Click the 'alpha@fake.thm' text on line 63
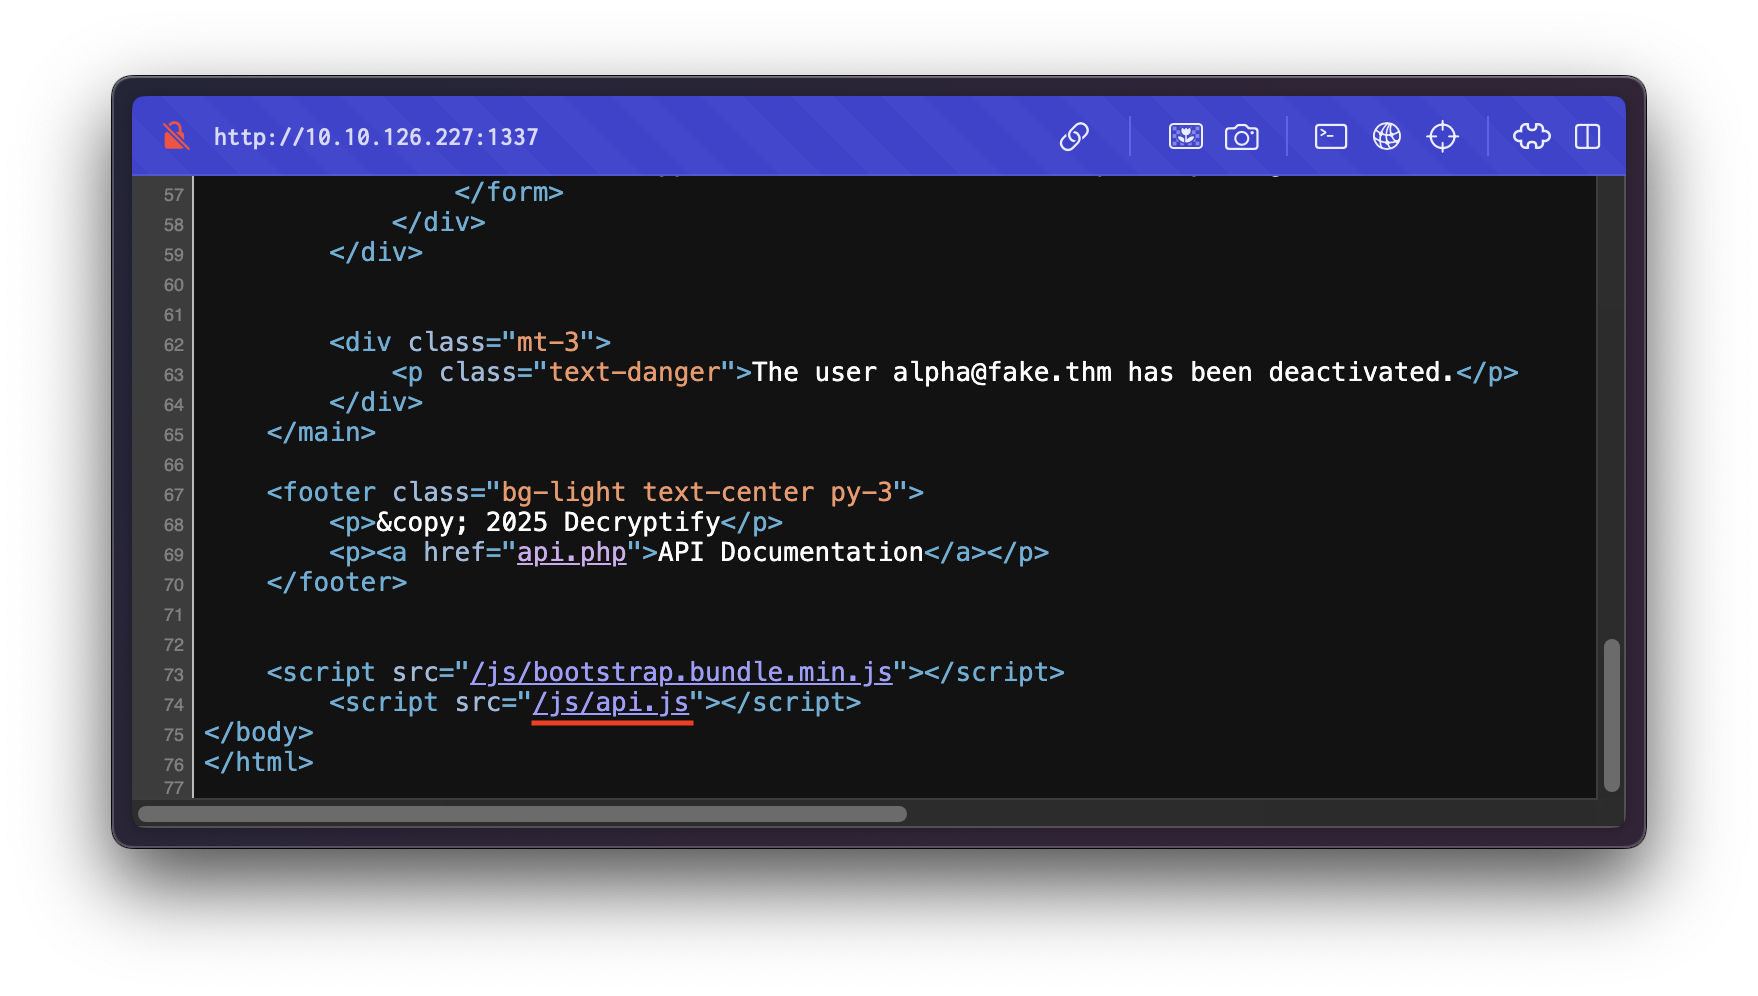This screenshot has height=996, width=1758. tap(1002, 372)
